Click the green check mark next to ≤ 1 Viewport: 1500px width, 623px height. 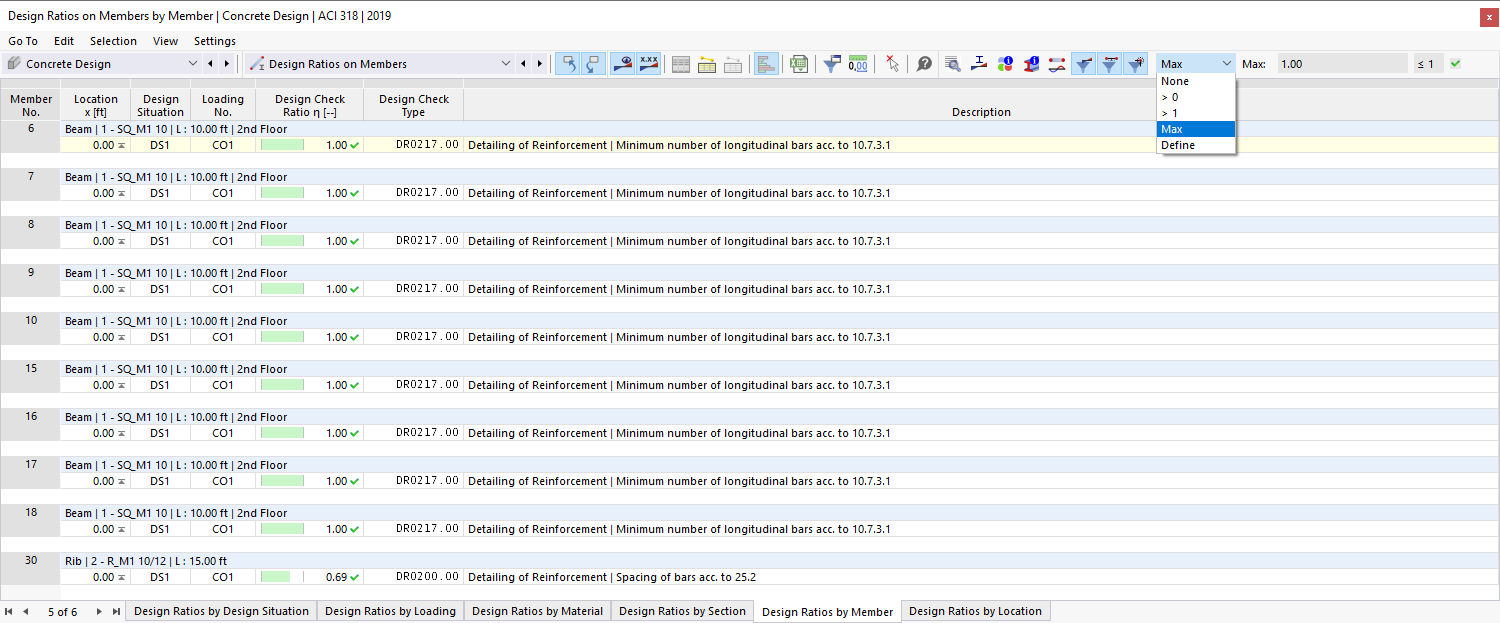click(1455, 64)
